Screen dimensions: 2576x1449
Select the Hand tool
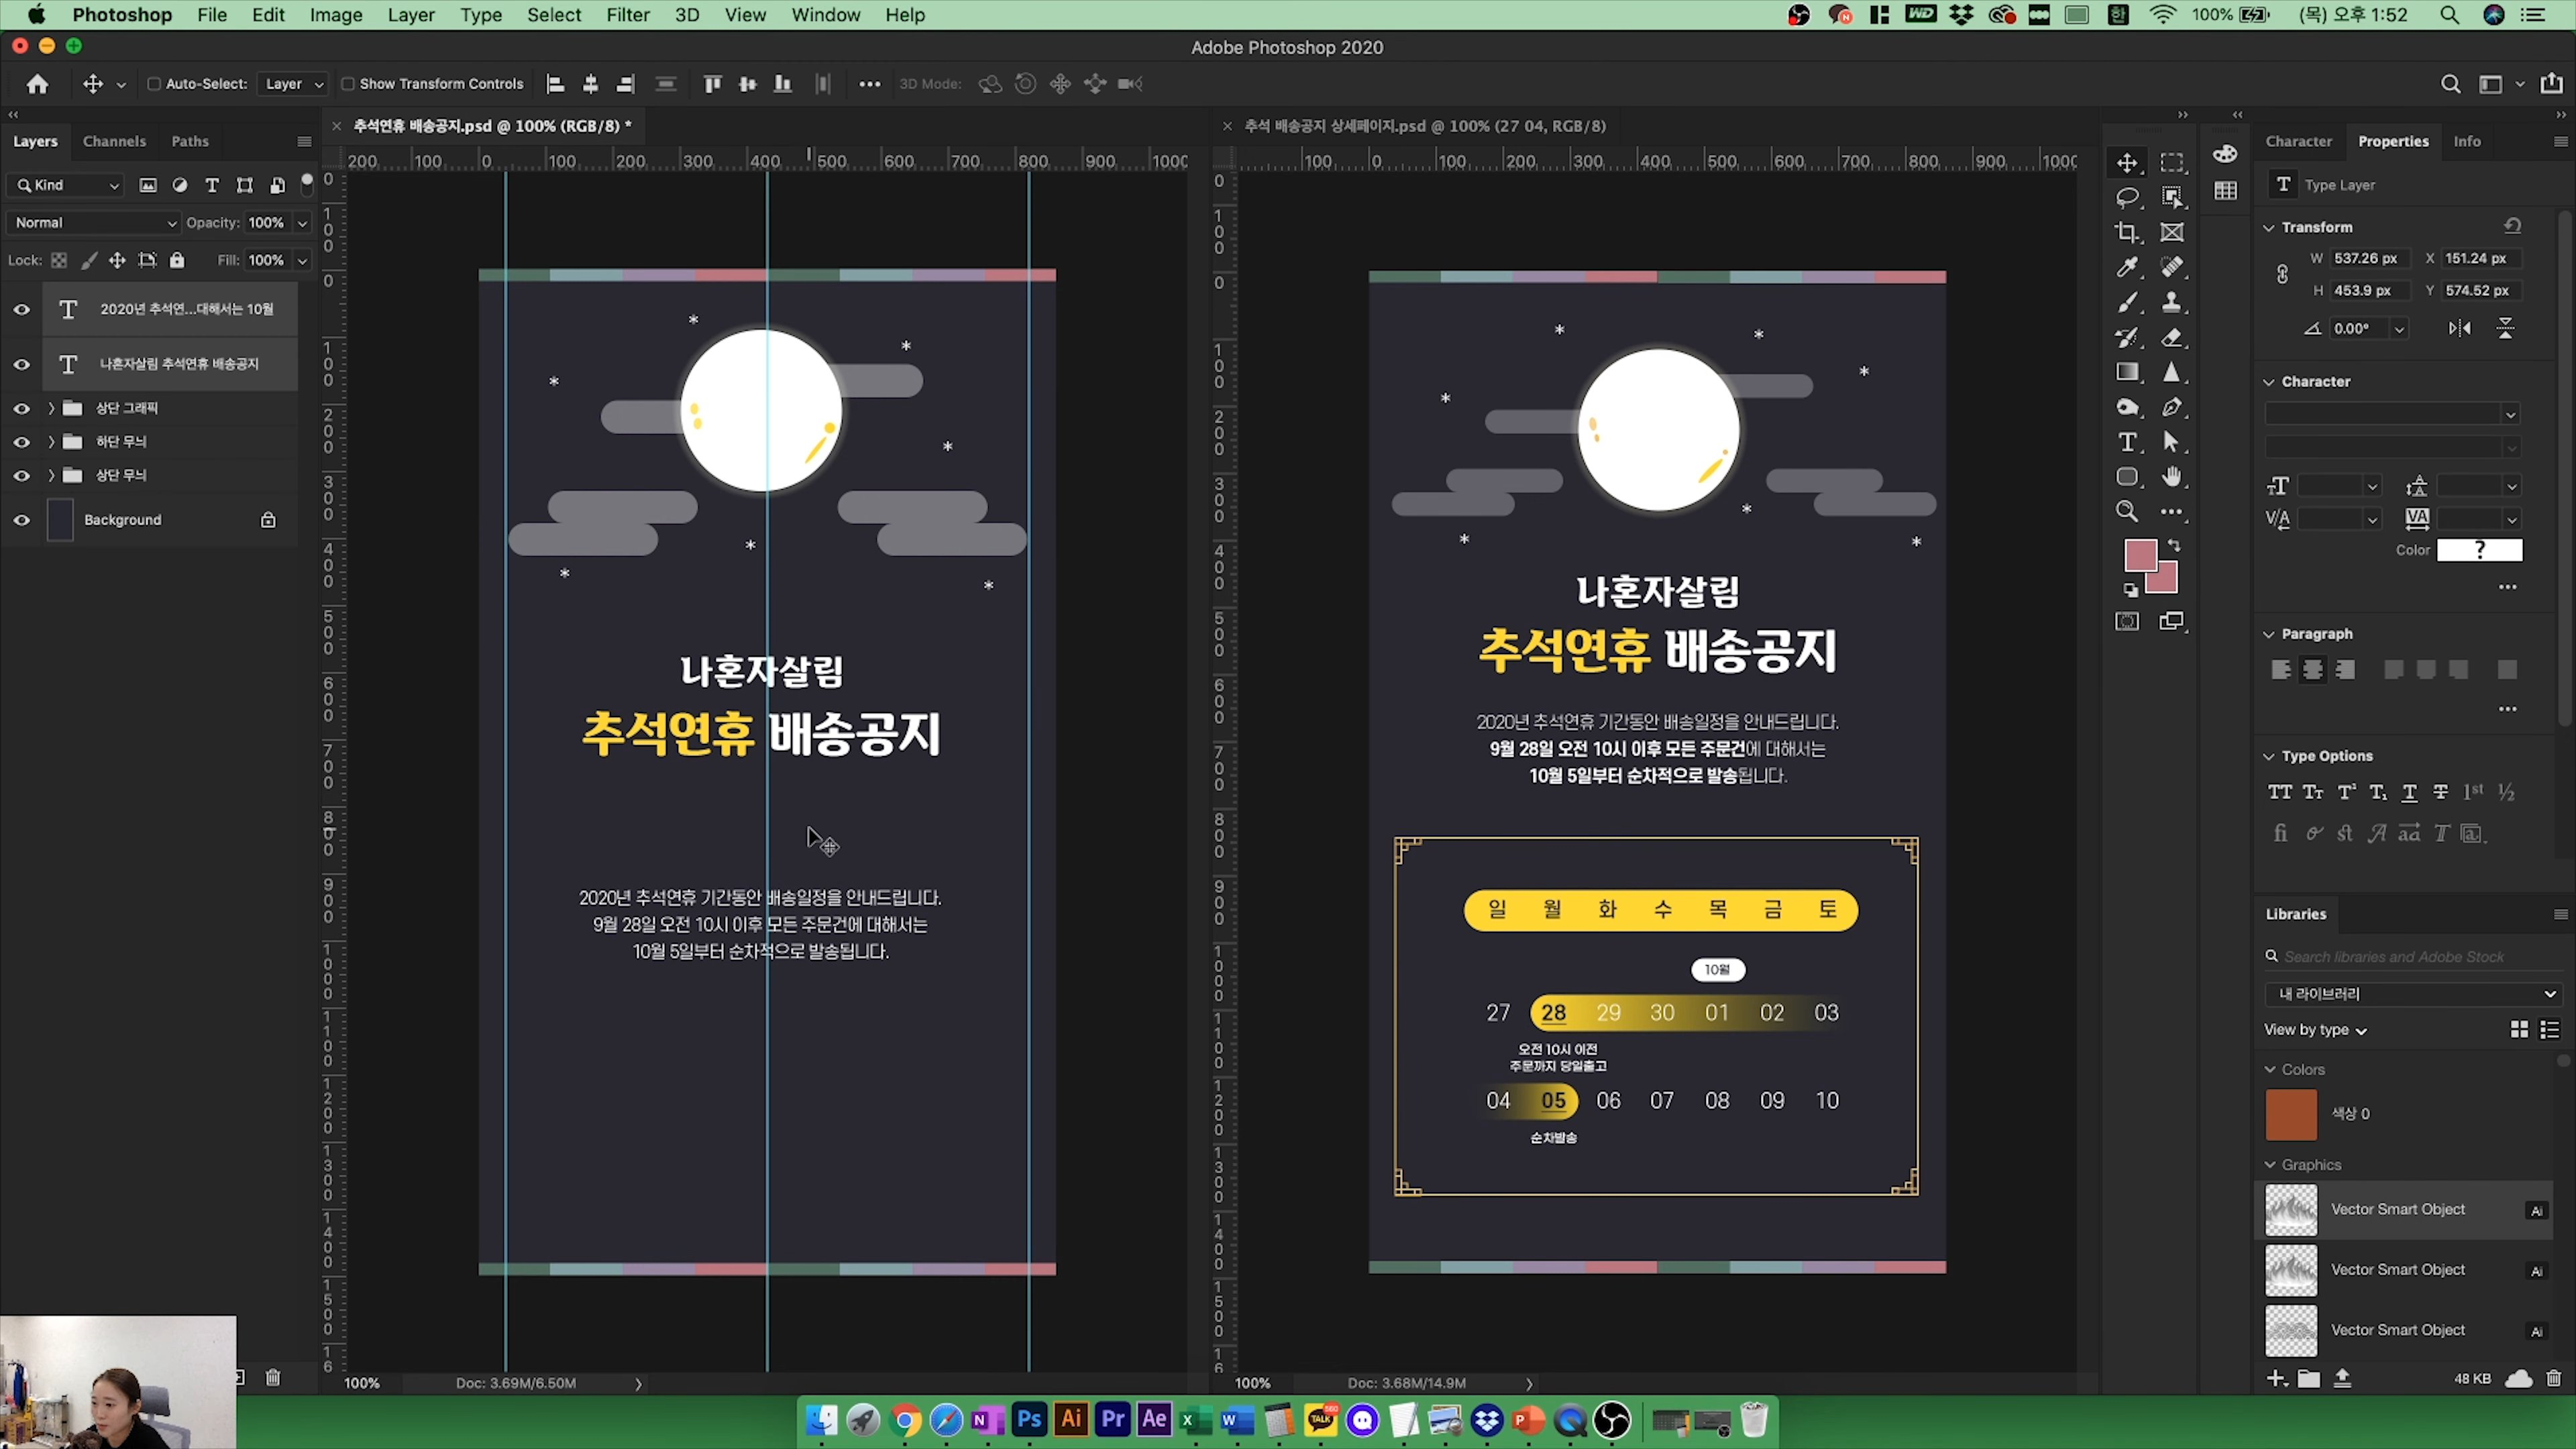click(x=2172, y=477)
